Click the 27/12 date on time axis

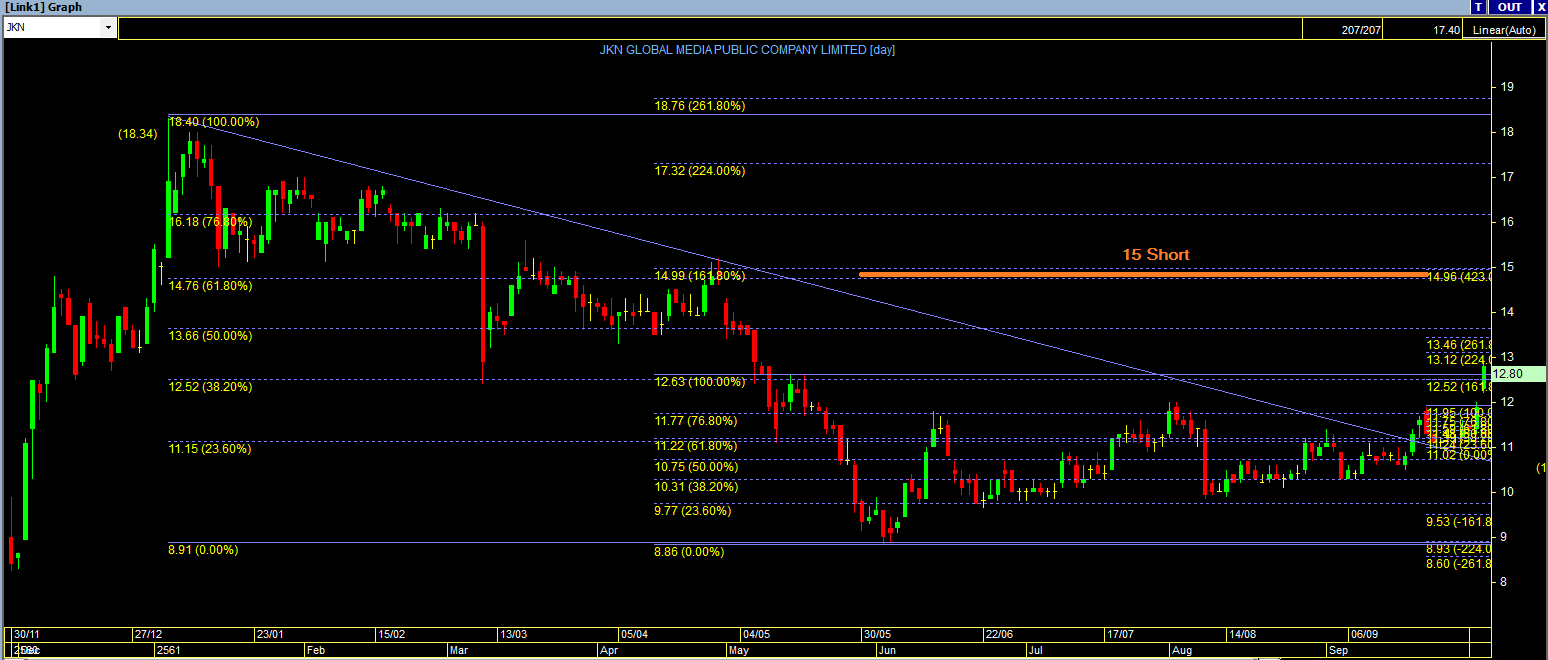(148, 634)
